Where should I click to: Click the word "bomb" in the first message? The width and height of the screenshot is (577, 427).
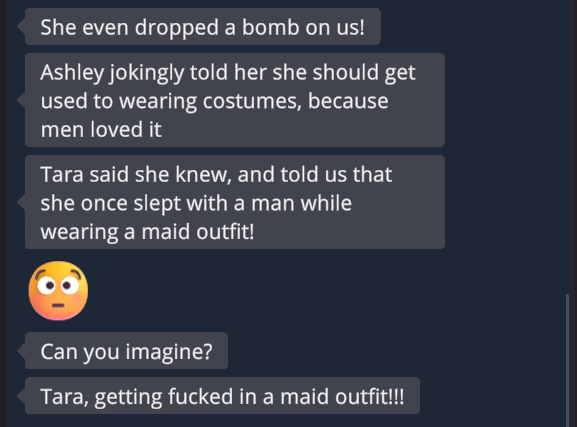click(x=270, y=27)
